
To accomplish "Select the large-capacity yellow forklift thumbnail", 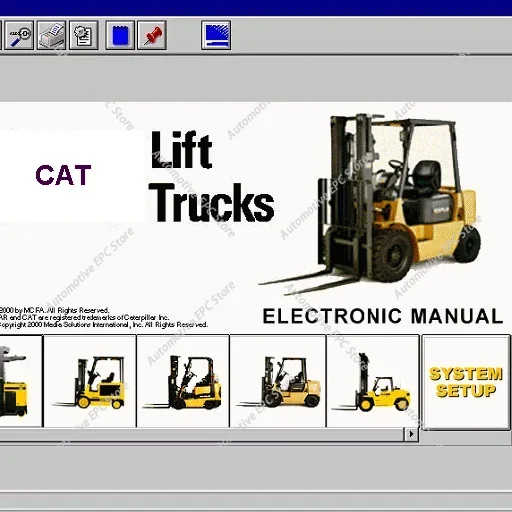I will [373, 381].
